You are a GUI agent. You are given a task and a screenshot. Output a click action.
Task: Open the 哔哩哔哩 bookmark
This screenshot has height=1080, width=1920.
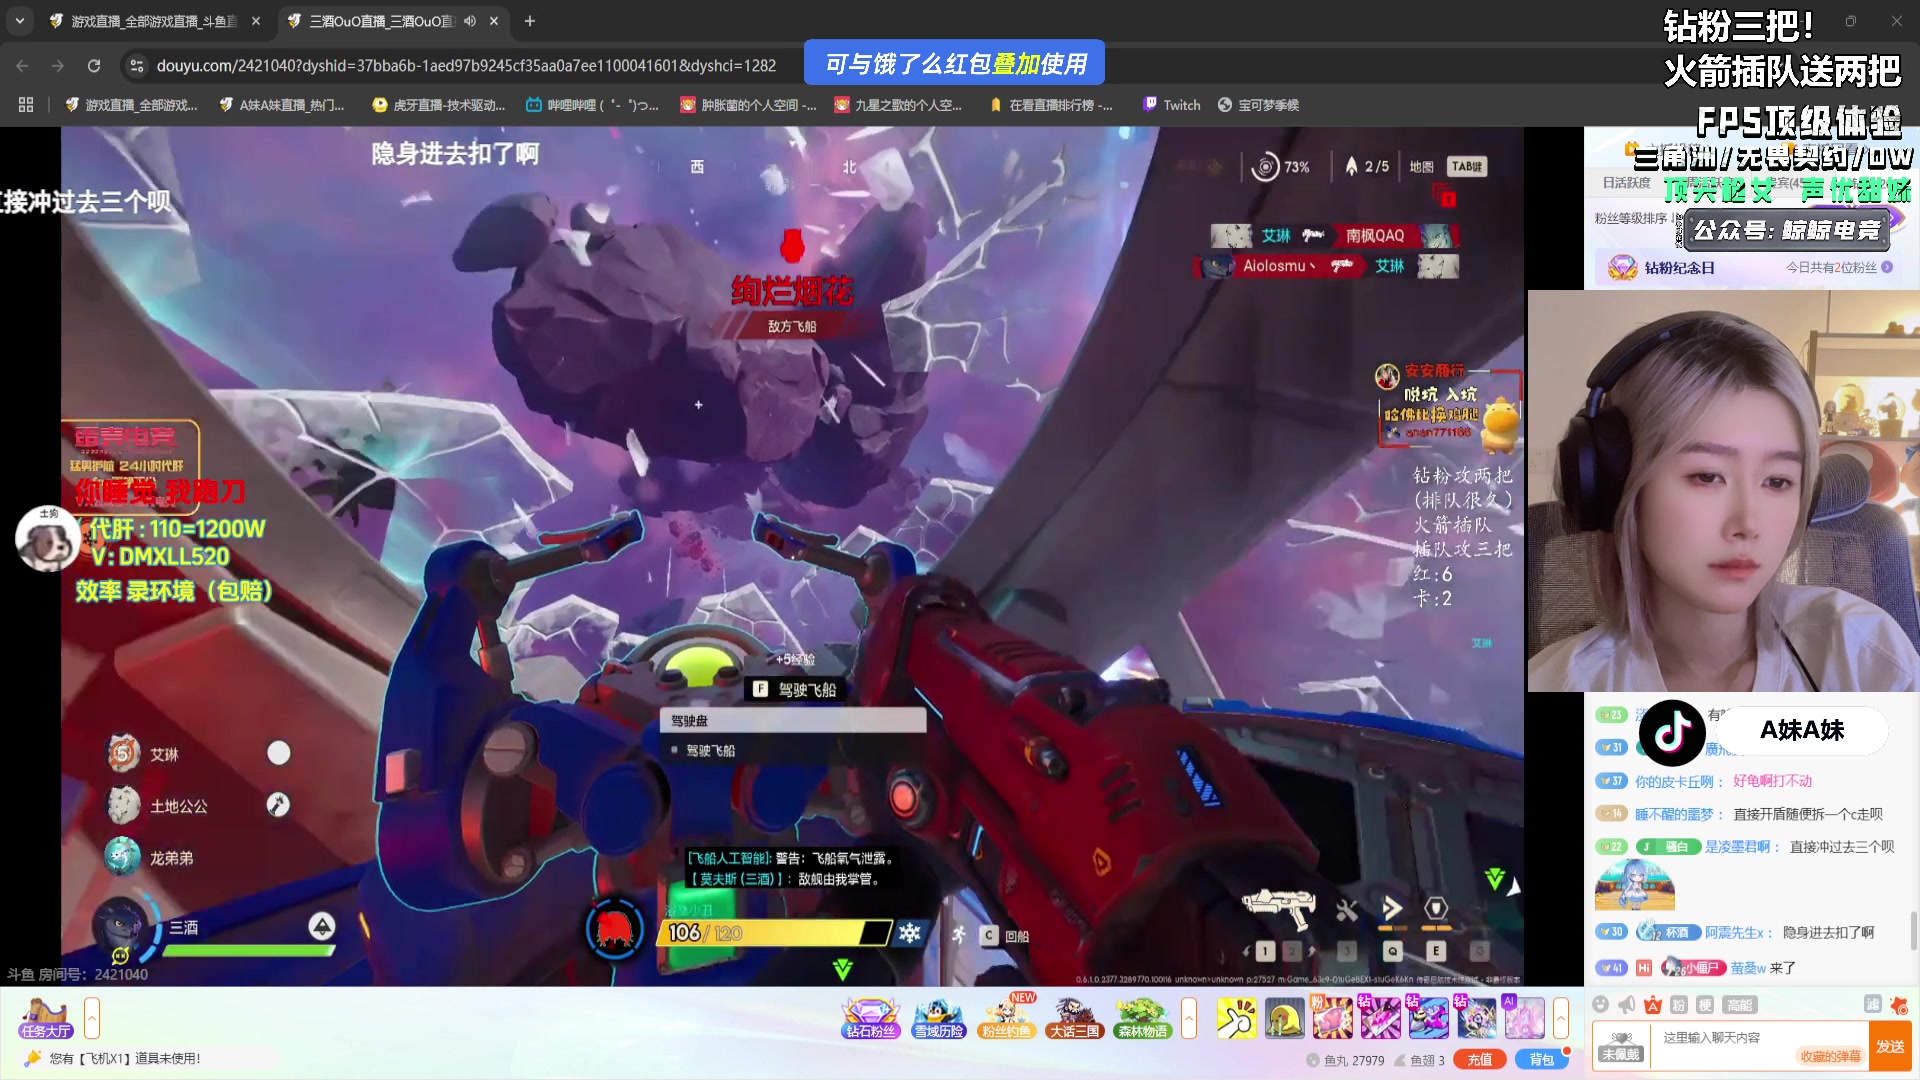[x=592, y=105]
